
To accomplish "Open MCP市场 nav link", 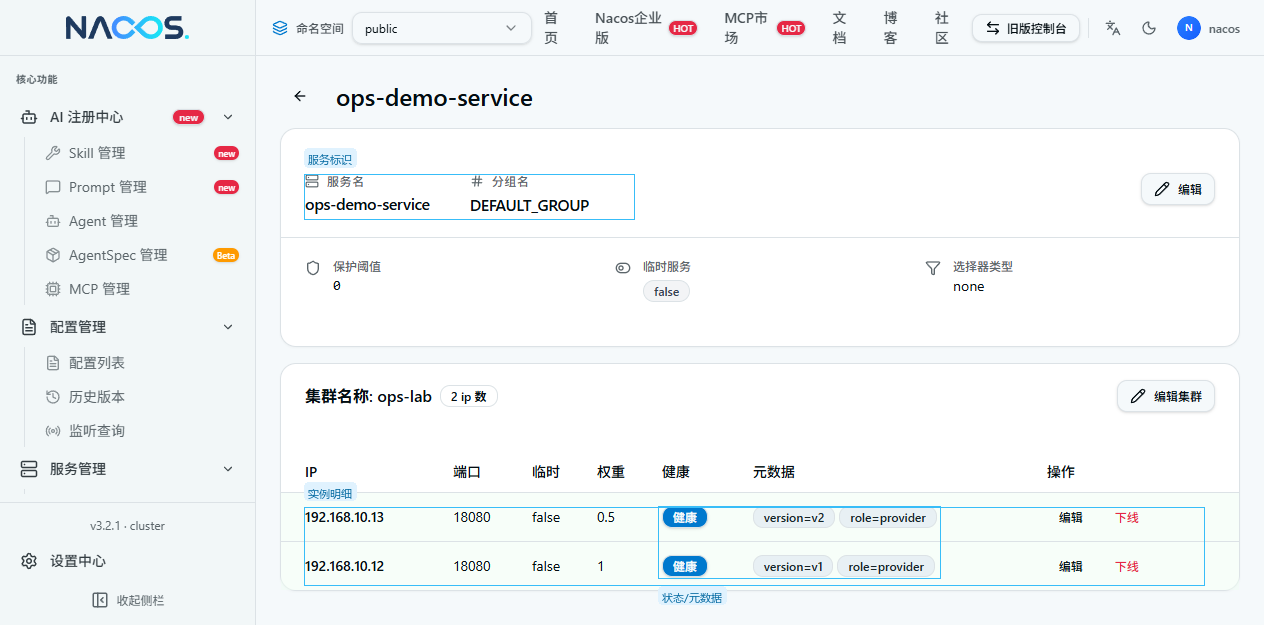I will click(747, 28).
